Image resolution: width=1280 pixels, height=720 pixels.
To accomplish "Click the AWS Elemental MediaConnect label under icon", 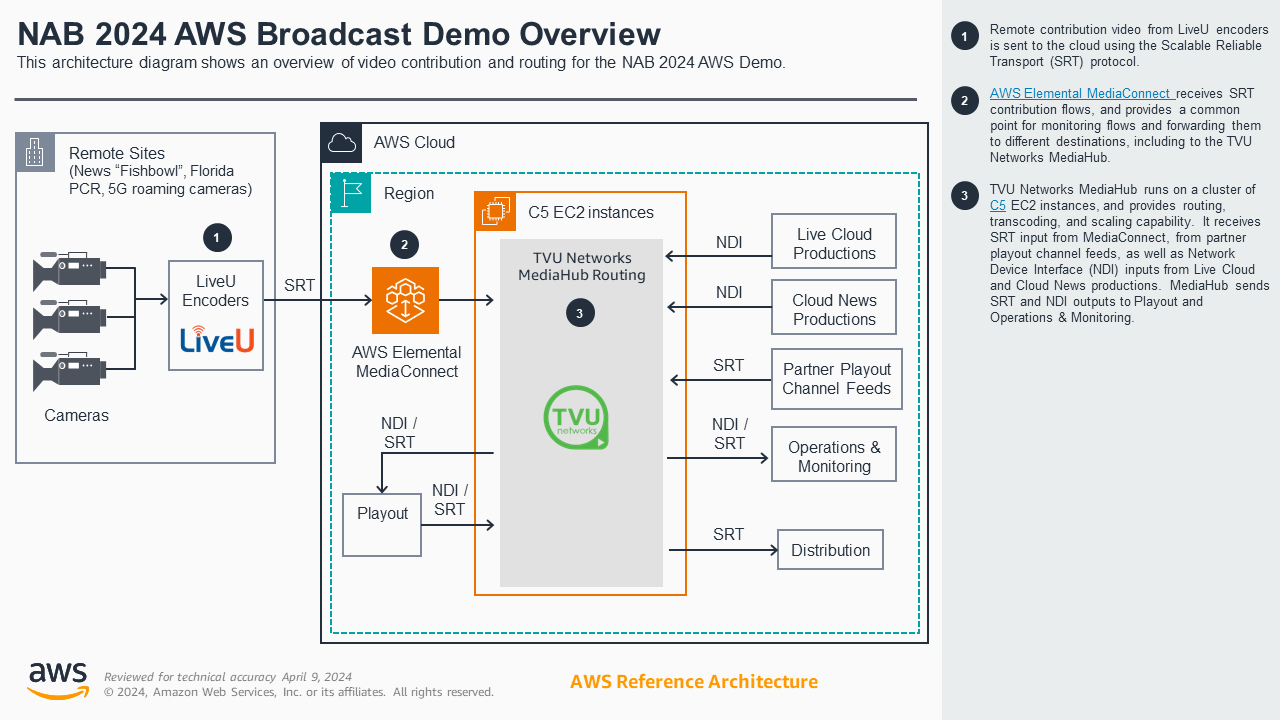I will click(x=407, y=362).
